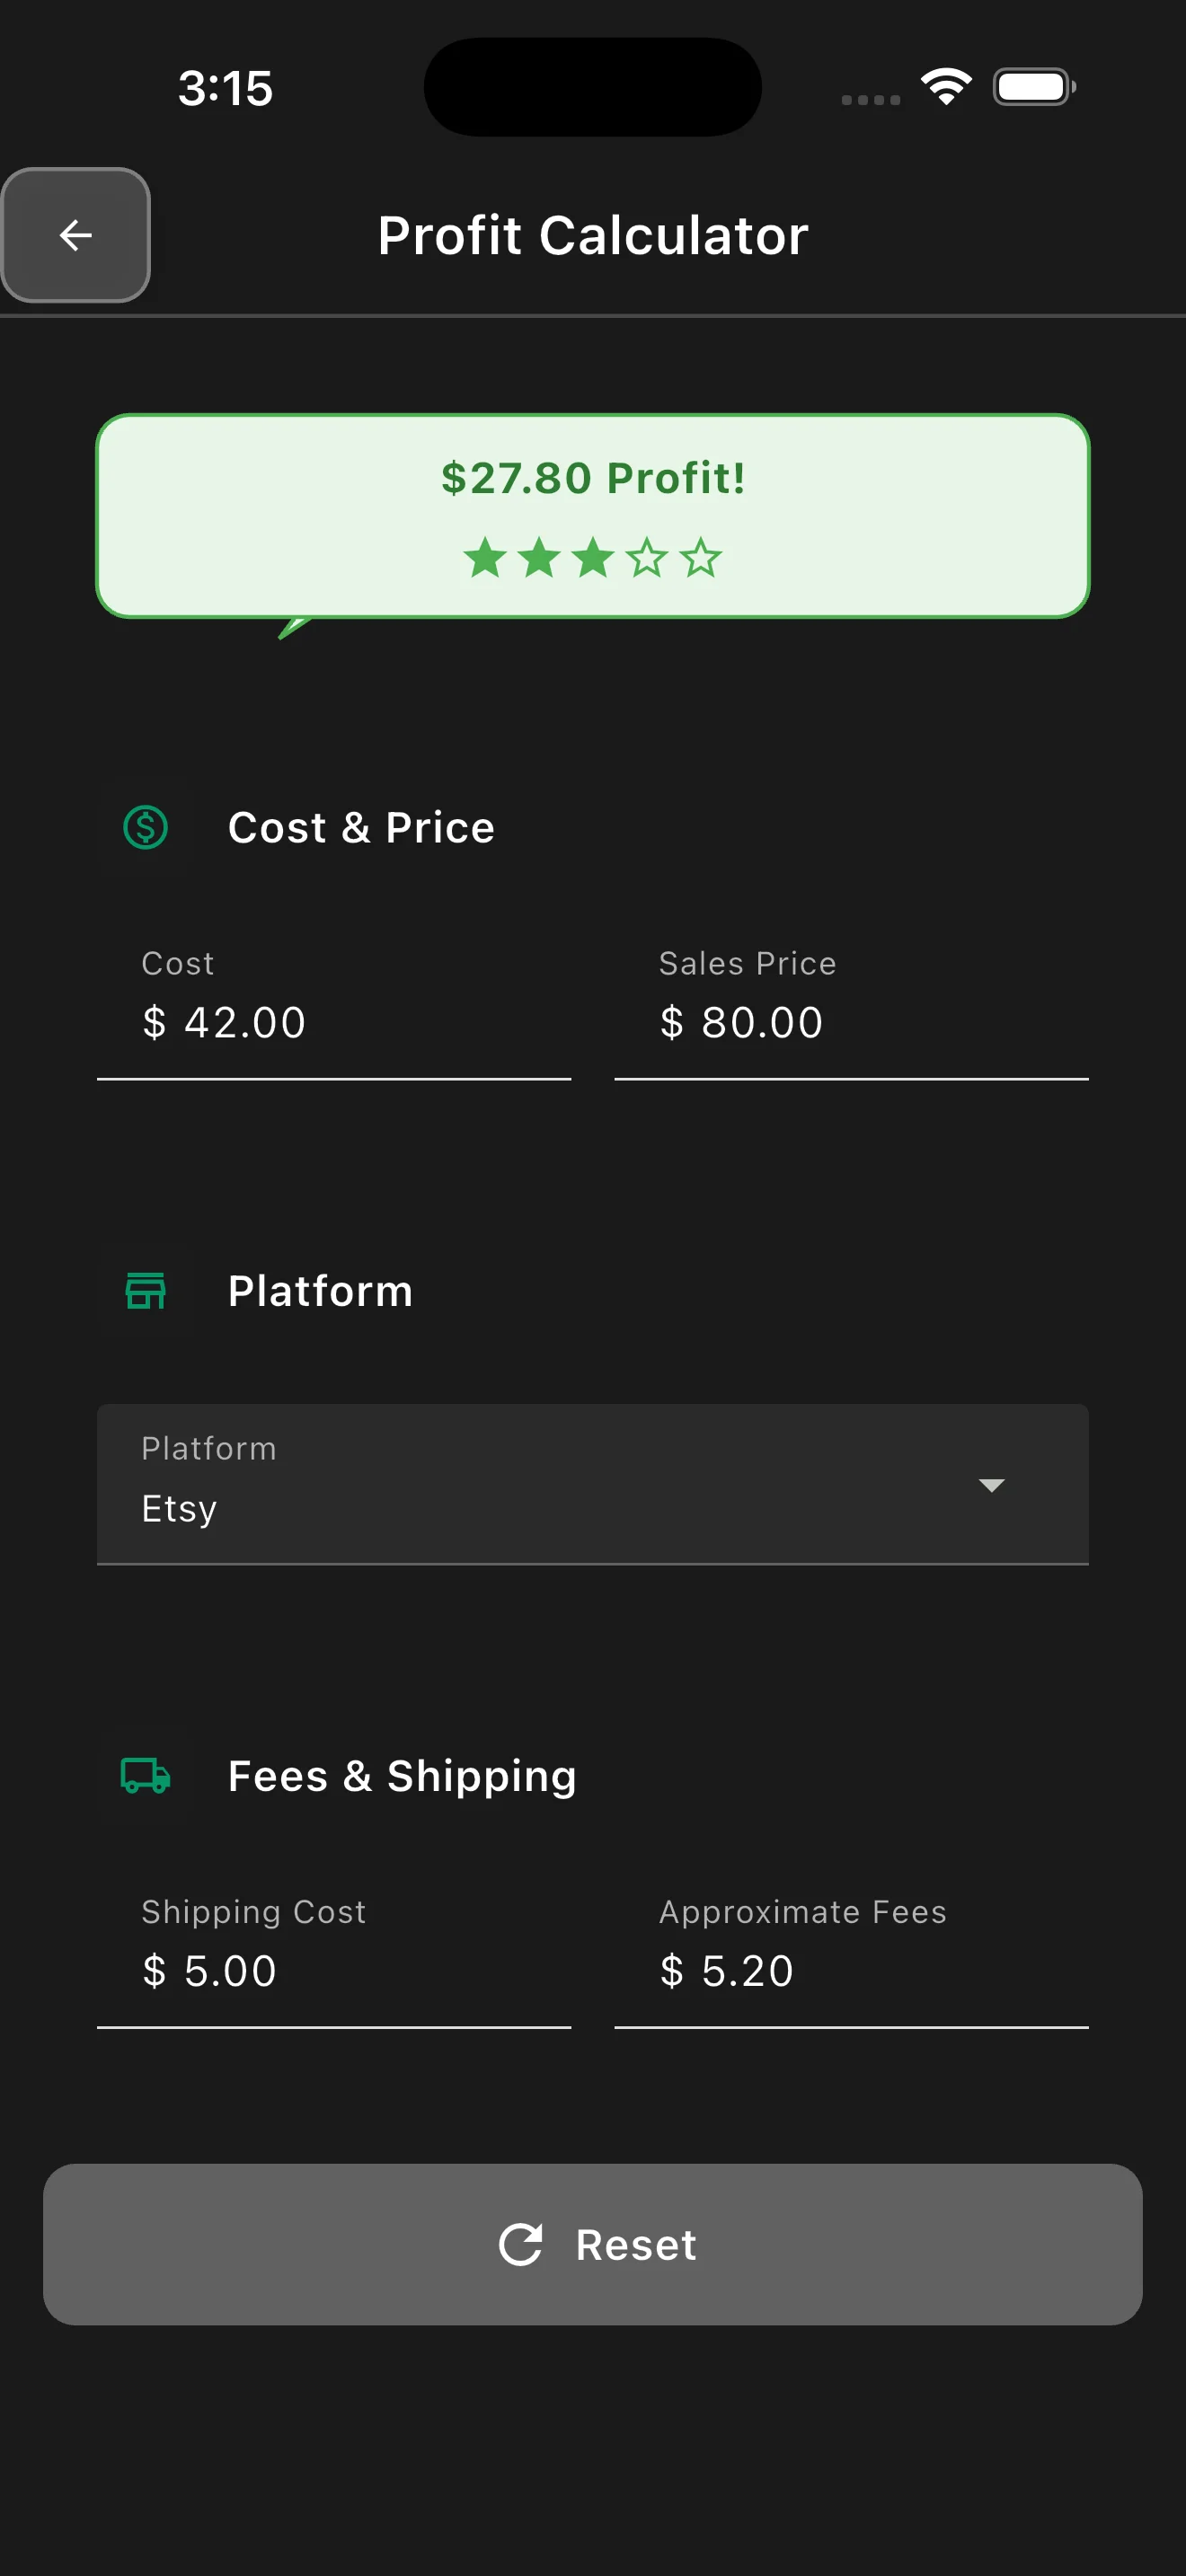Tap the Fees & Shipping section heading

coord(402,1776)
